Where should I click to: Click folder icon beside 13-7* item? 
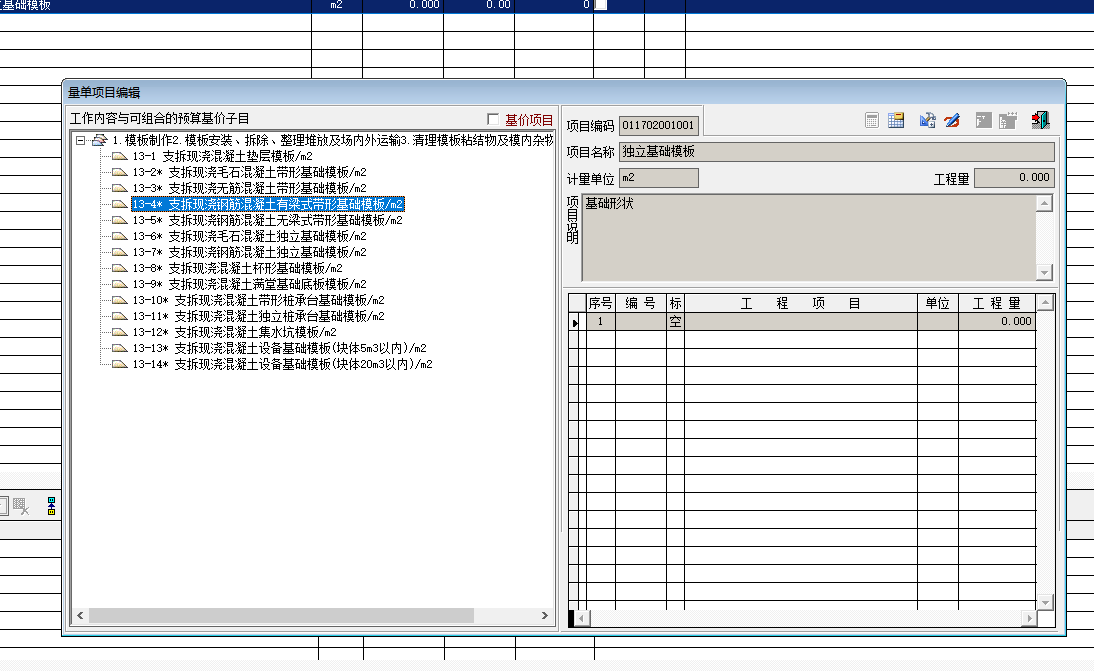pos(120,252)
